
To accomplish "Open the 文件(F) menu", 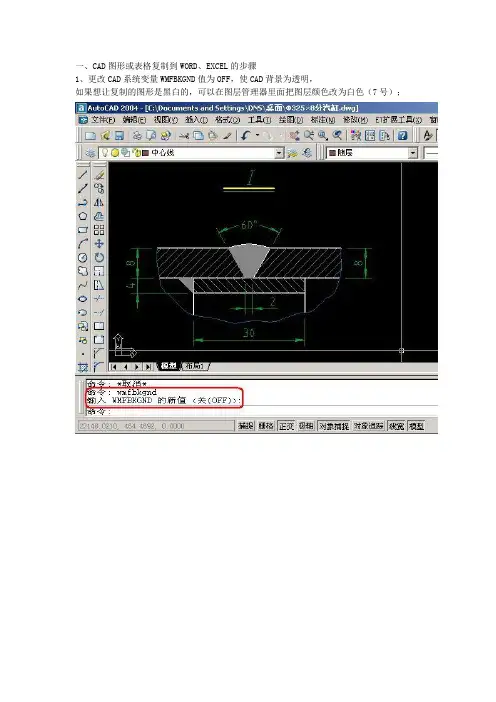I will [x=103, y=120].
